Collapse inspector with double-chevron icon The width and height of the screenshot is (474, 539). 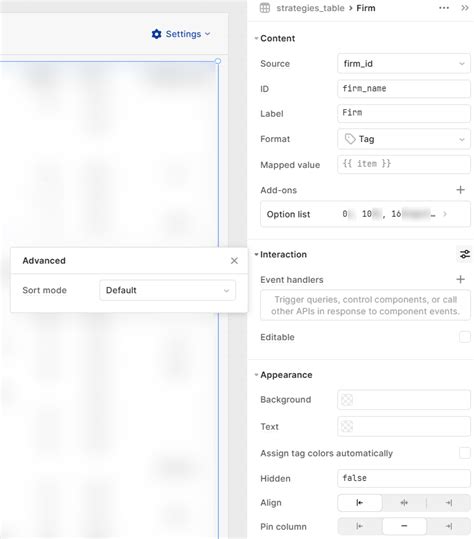pyautogui.click(x=464, y=8)
